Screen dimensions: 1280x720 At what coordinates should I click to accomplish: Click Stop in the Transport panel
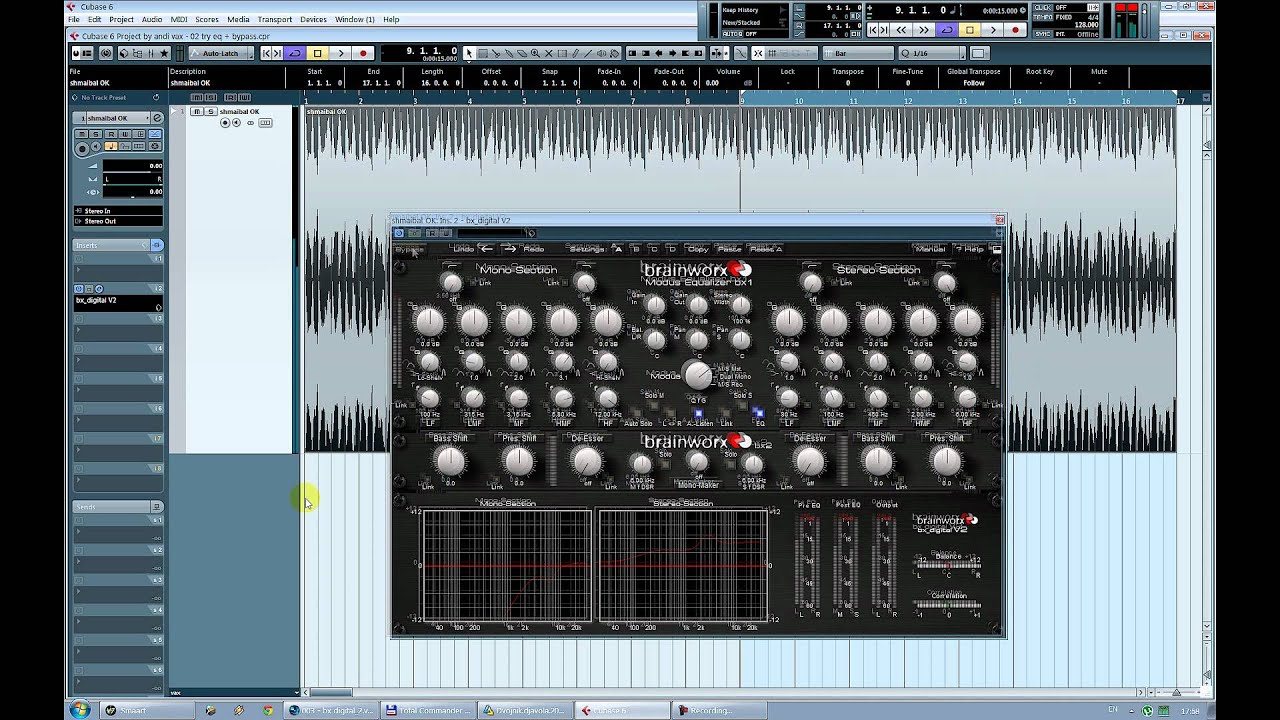pyautogui.click(x=969, y=30)
